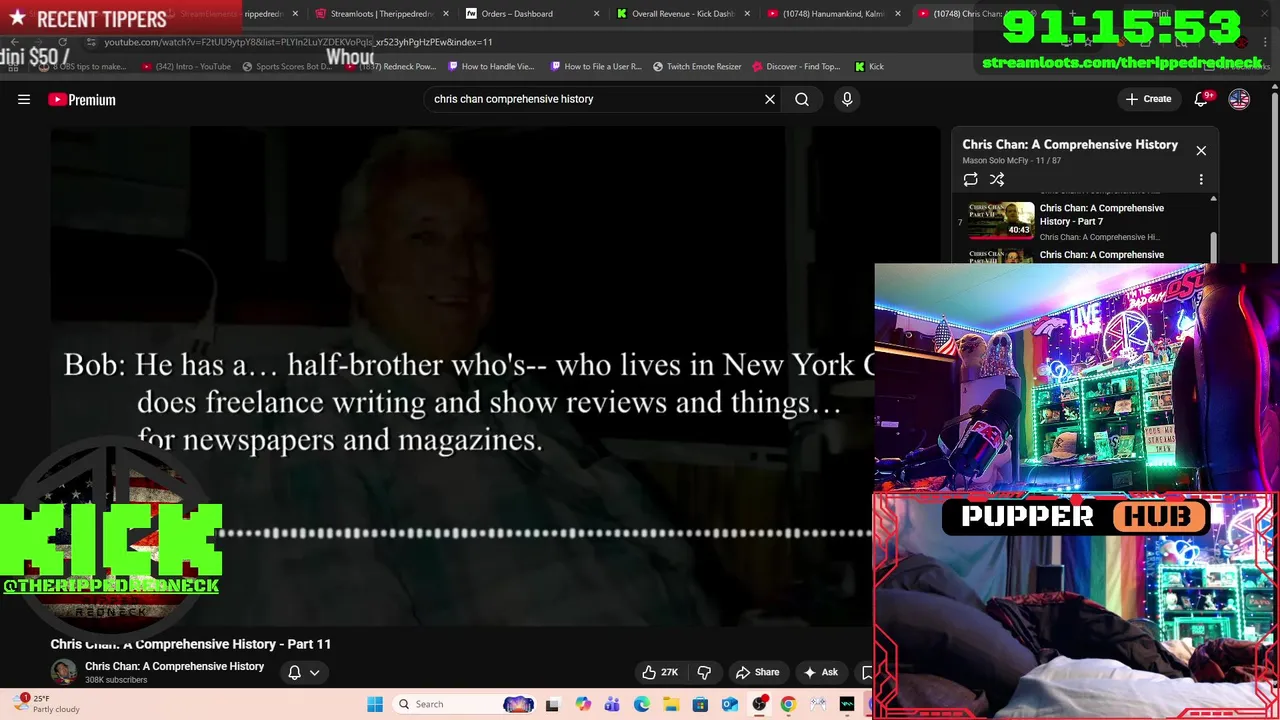Open the channel avatar icon
This screenshot has height=720, width=1280.
point(64,672)
